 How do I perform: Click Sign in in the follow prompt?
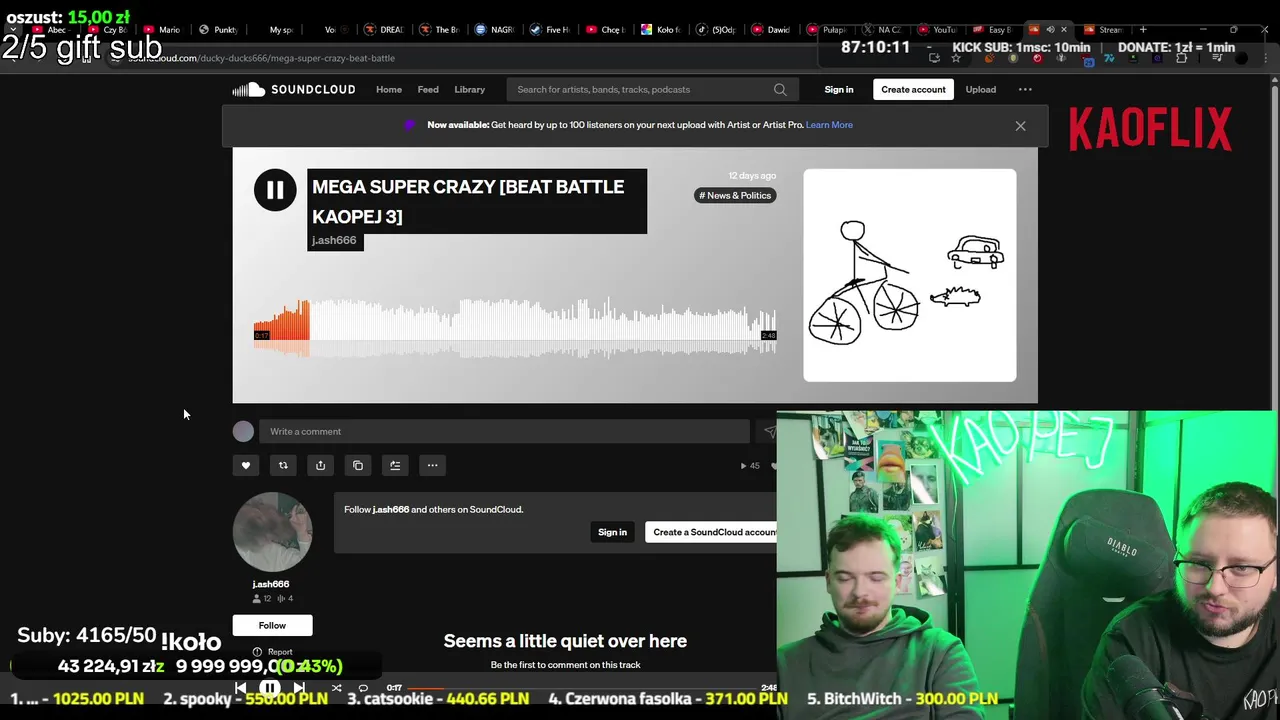(x=612, y=532)
